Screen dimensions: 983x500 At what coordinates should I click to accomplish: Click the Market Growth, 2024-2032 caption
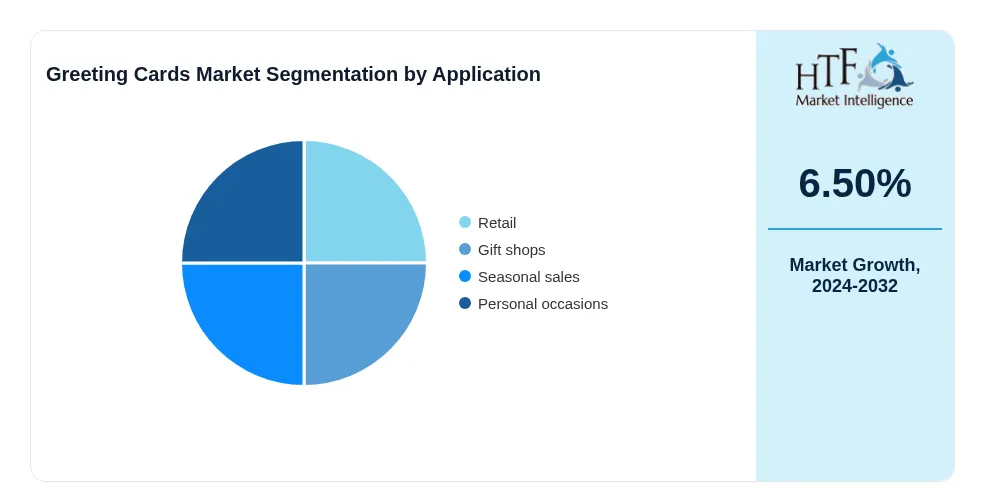(x=854, y=275)
